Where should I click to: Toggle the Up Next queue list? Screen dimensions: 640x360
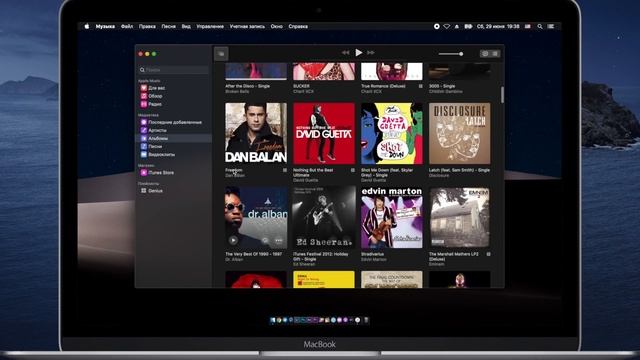pos(495,53)
